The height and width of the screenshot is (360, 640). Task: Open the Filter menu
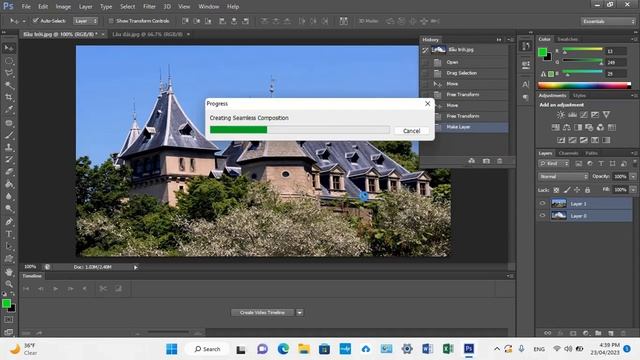(149, 7)
